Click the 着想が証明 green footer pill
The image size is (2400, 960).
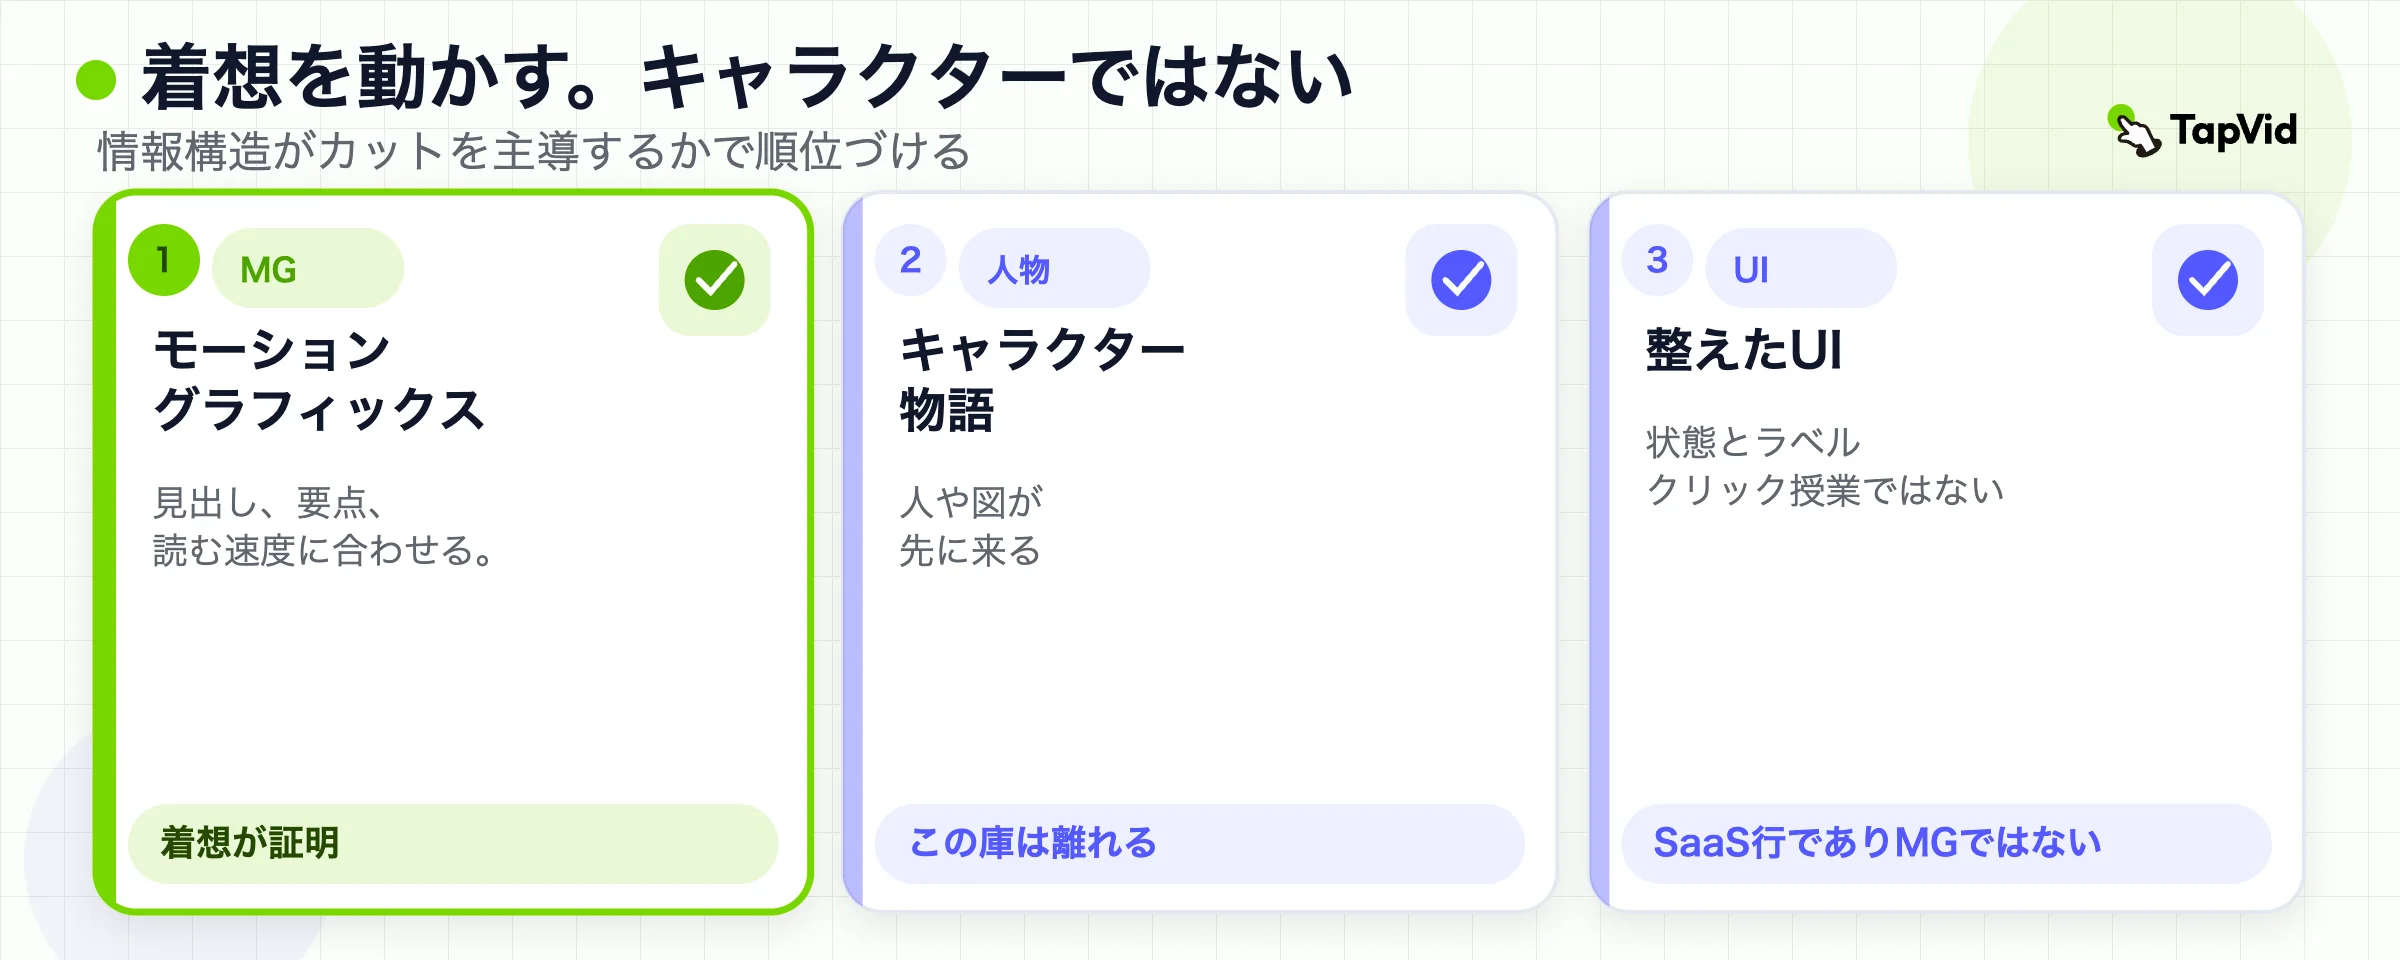pyautogui.click(x=453, y=843)
